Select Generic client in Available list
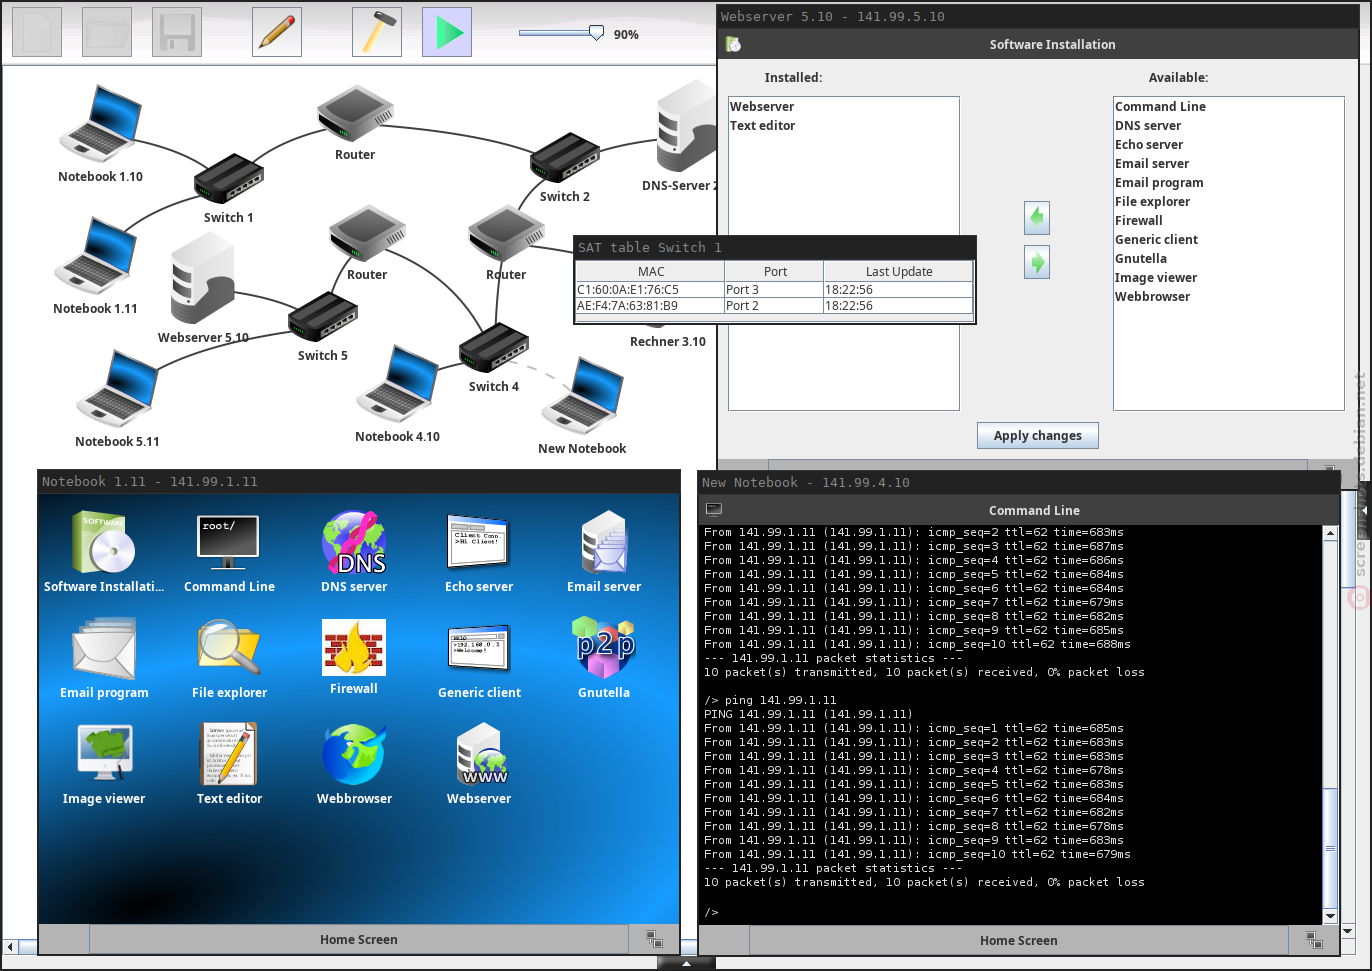 (1156, 239)
